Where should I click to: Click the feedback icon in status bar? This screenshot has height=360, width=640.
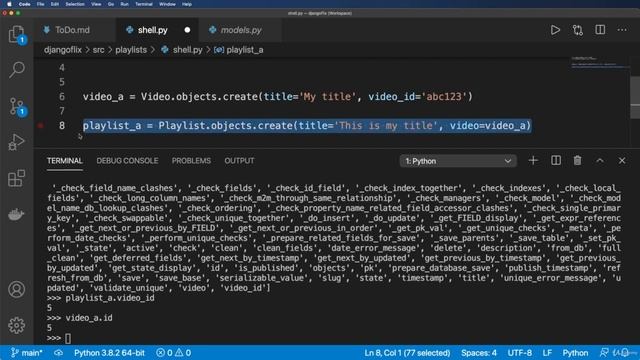604,353
